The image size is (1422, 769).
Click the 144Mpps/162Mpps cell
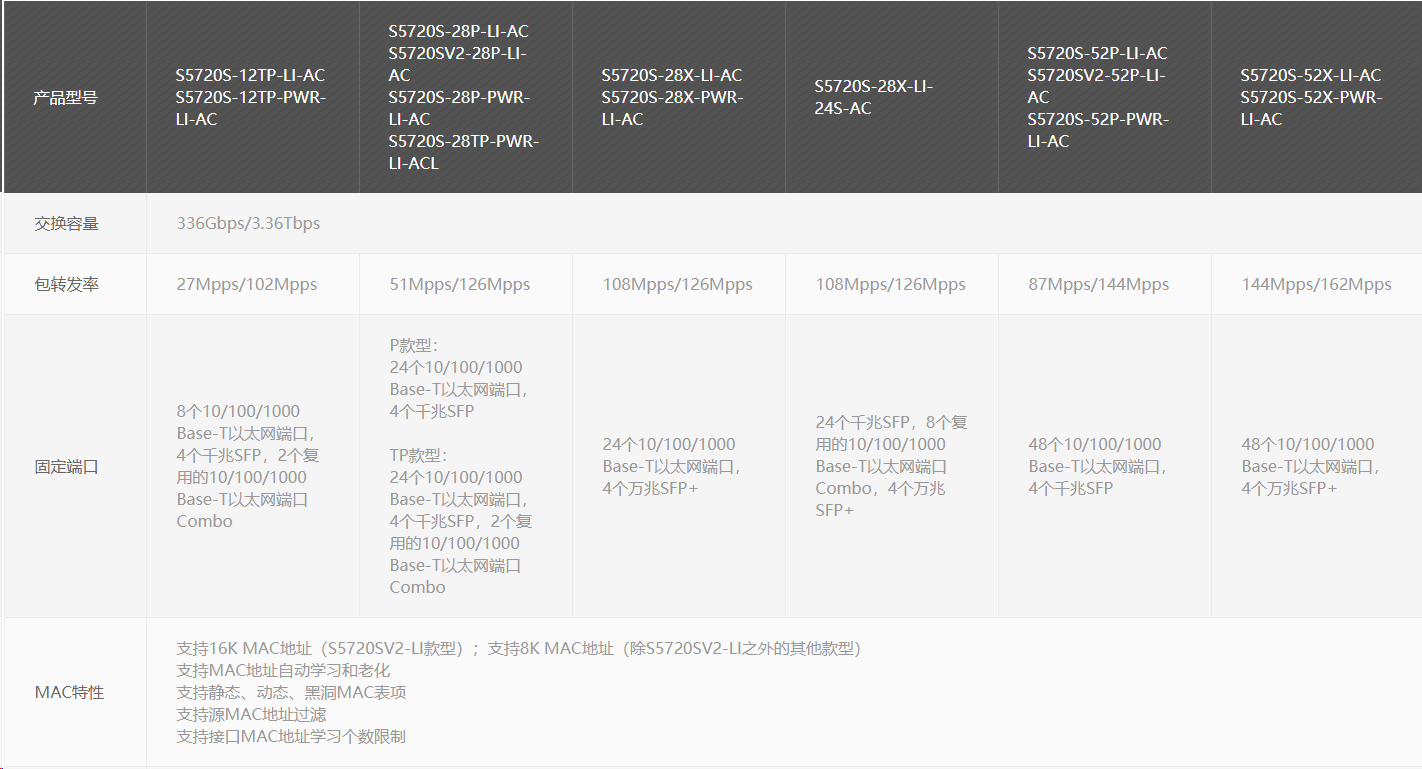click(x=1316, y=284)
